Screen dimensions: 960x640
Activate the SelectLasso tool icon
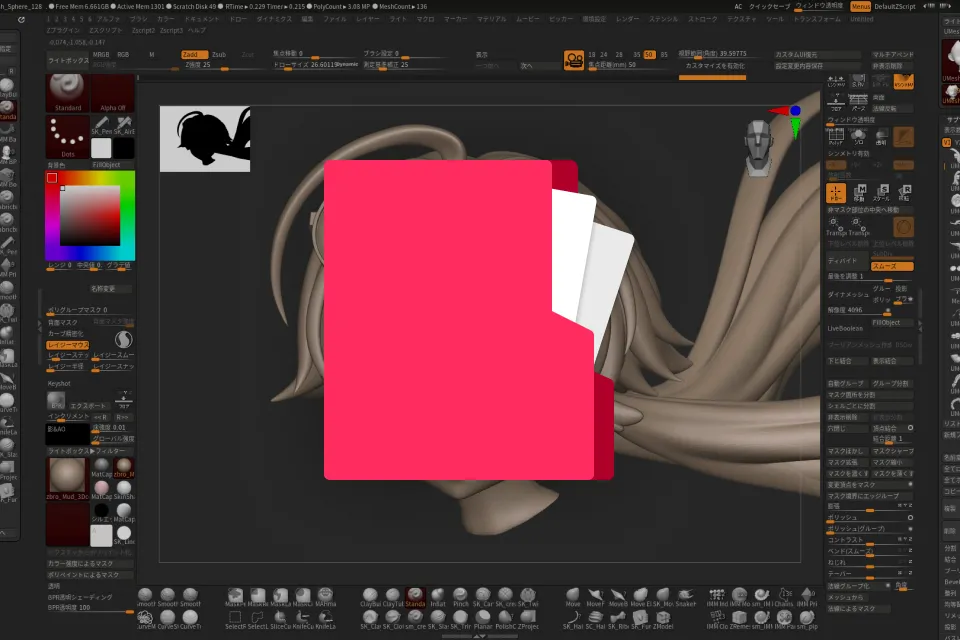coord(258,620)
